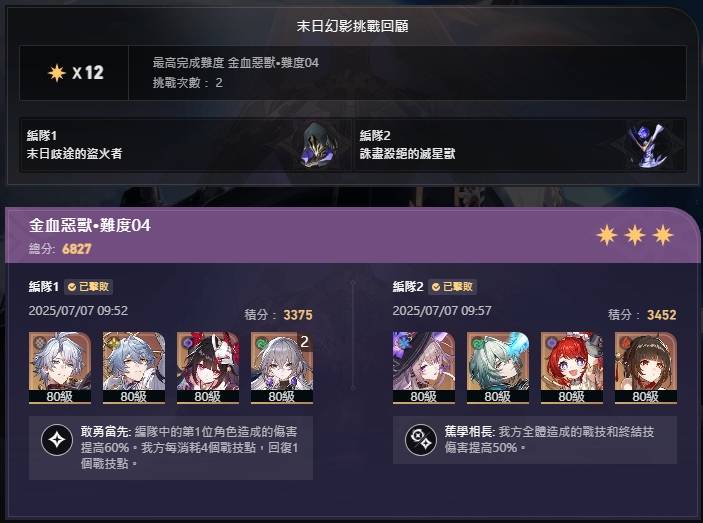Select the second blue-haired character in 編隊1

[134, 368]
